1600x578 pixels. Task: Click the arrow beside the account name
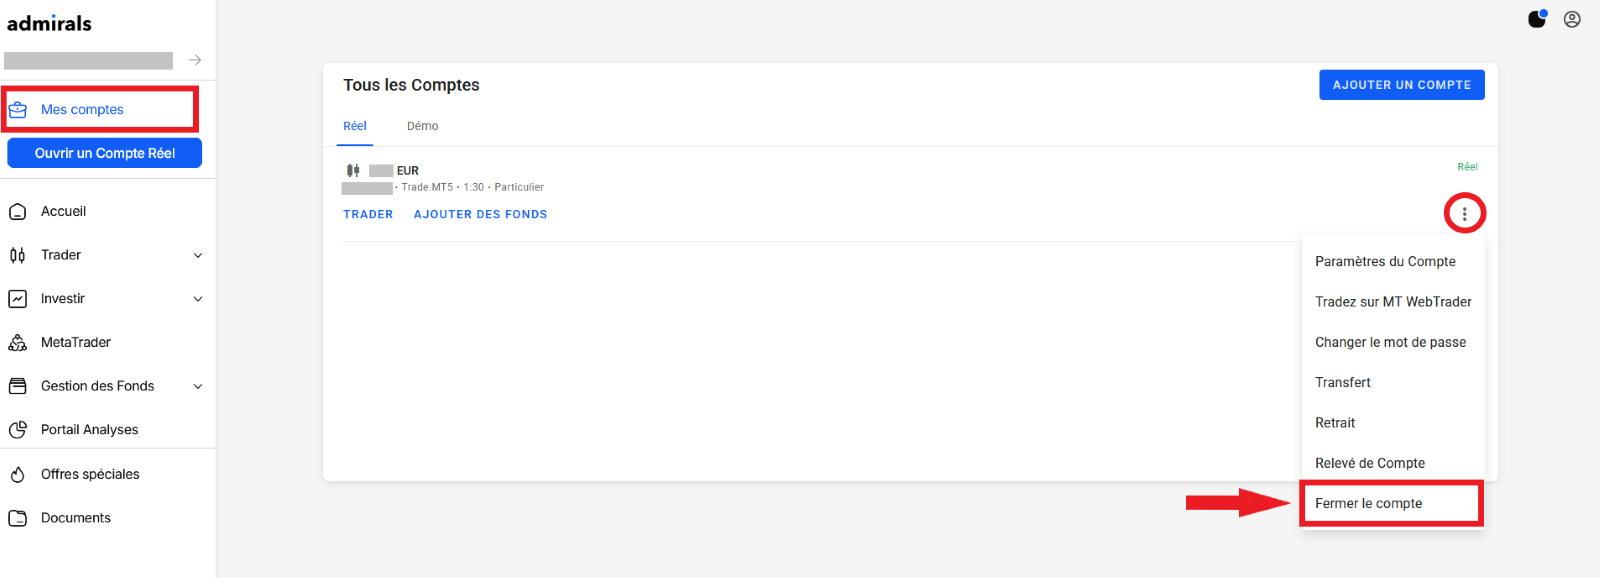(195, 60)
